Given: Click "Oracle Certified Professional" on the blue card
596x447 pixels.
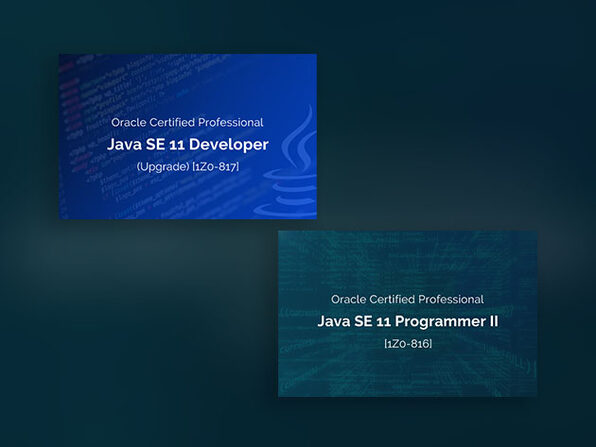Looking at the screenshot, I should pos(187,122).
